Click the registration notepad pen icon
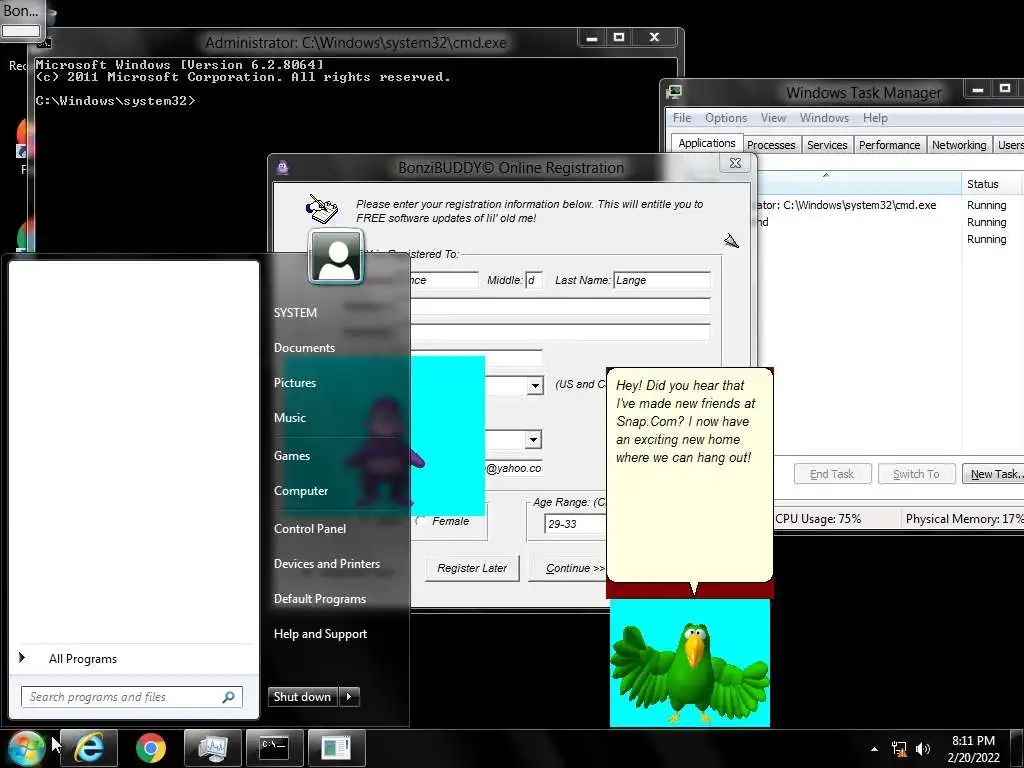The height and width of the screenshot is (768, 1024). click(321, 208)
